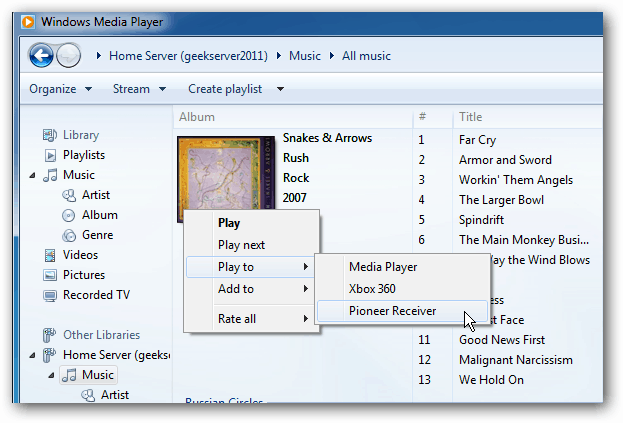
Task: Click the Artist icon under Library Music
Action: click(x=69, y=195)
